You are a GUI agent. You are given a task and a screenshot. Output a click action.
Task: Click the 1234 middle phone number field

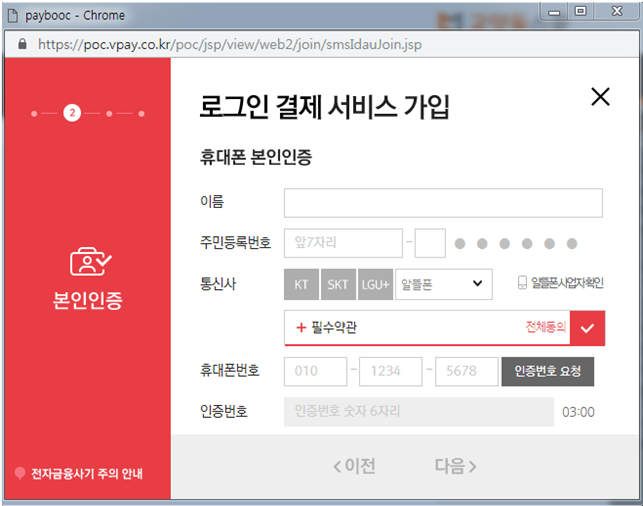pyautogui.click(x=390, y=371)
